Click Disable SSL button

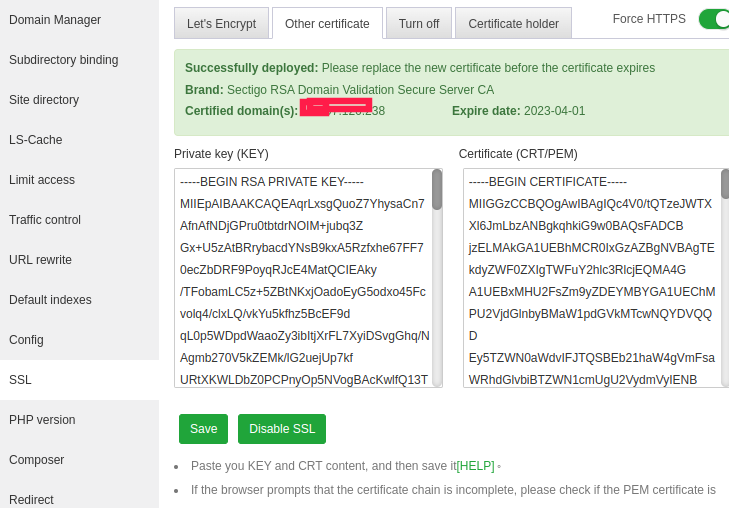282,429
